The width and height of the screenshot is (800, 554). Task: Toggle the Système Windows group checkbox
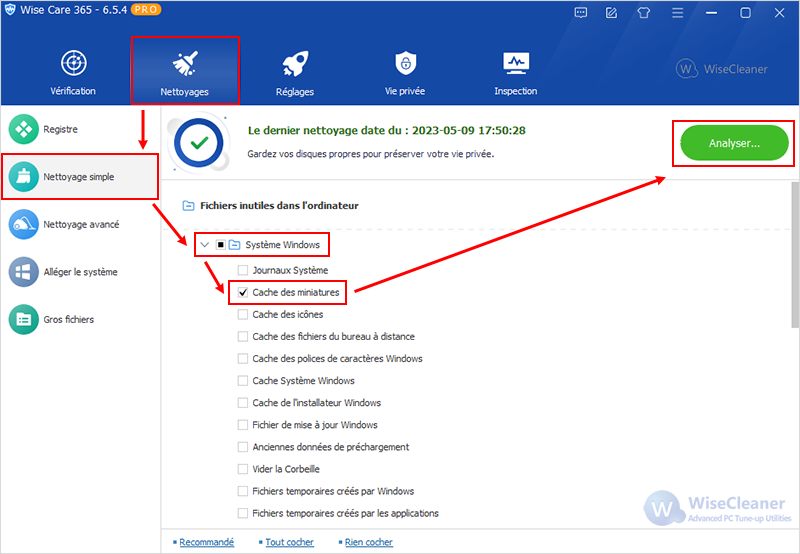coord(220,245)
